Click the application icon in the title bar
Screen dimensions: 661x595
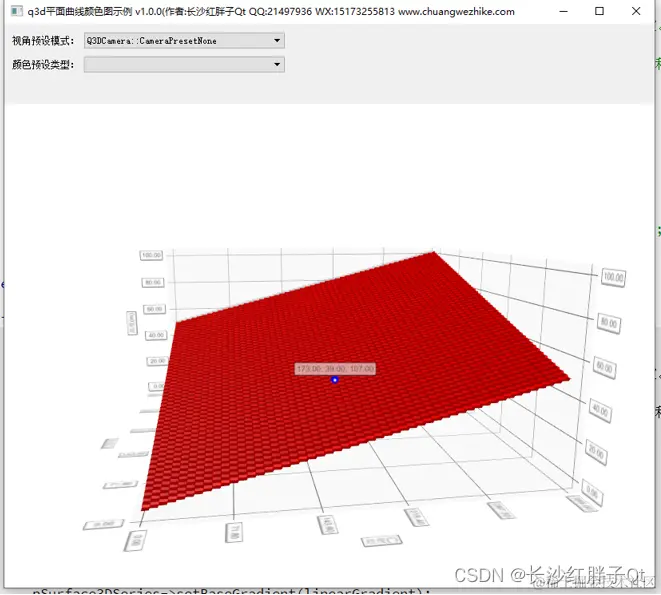(x=16, y=11)
